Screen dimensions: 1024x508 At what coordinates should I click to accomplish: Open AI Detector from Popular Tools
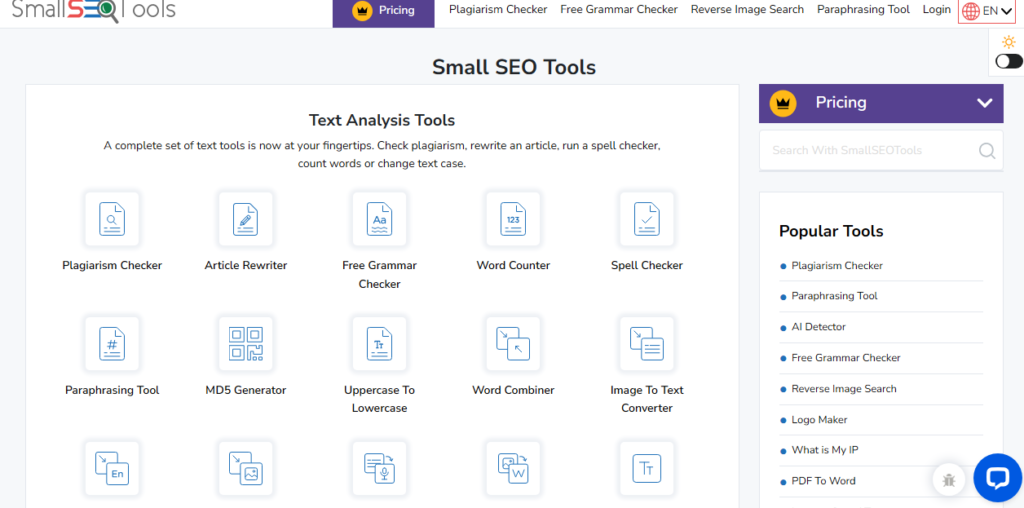pyautogui.click(x=818, y=326)
